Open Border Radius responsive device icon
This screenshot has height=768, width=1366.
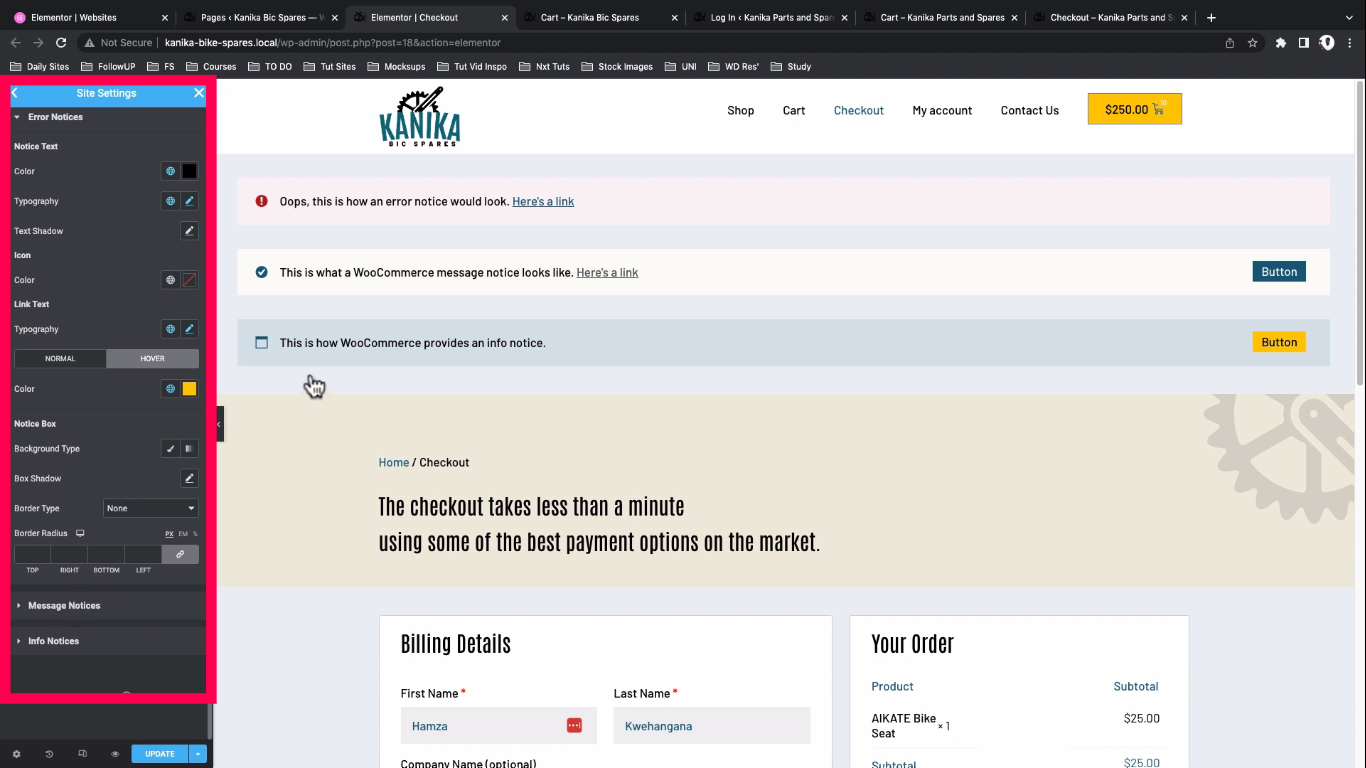click(80, 534)
